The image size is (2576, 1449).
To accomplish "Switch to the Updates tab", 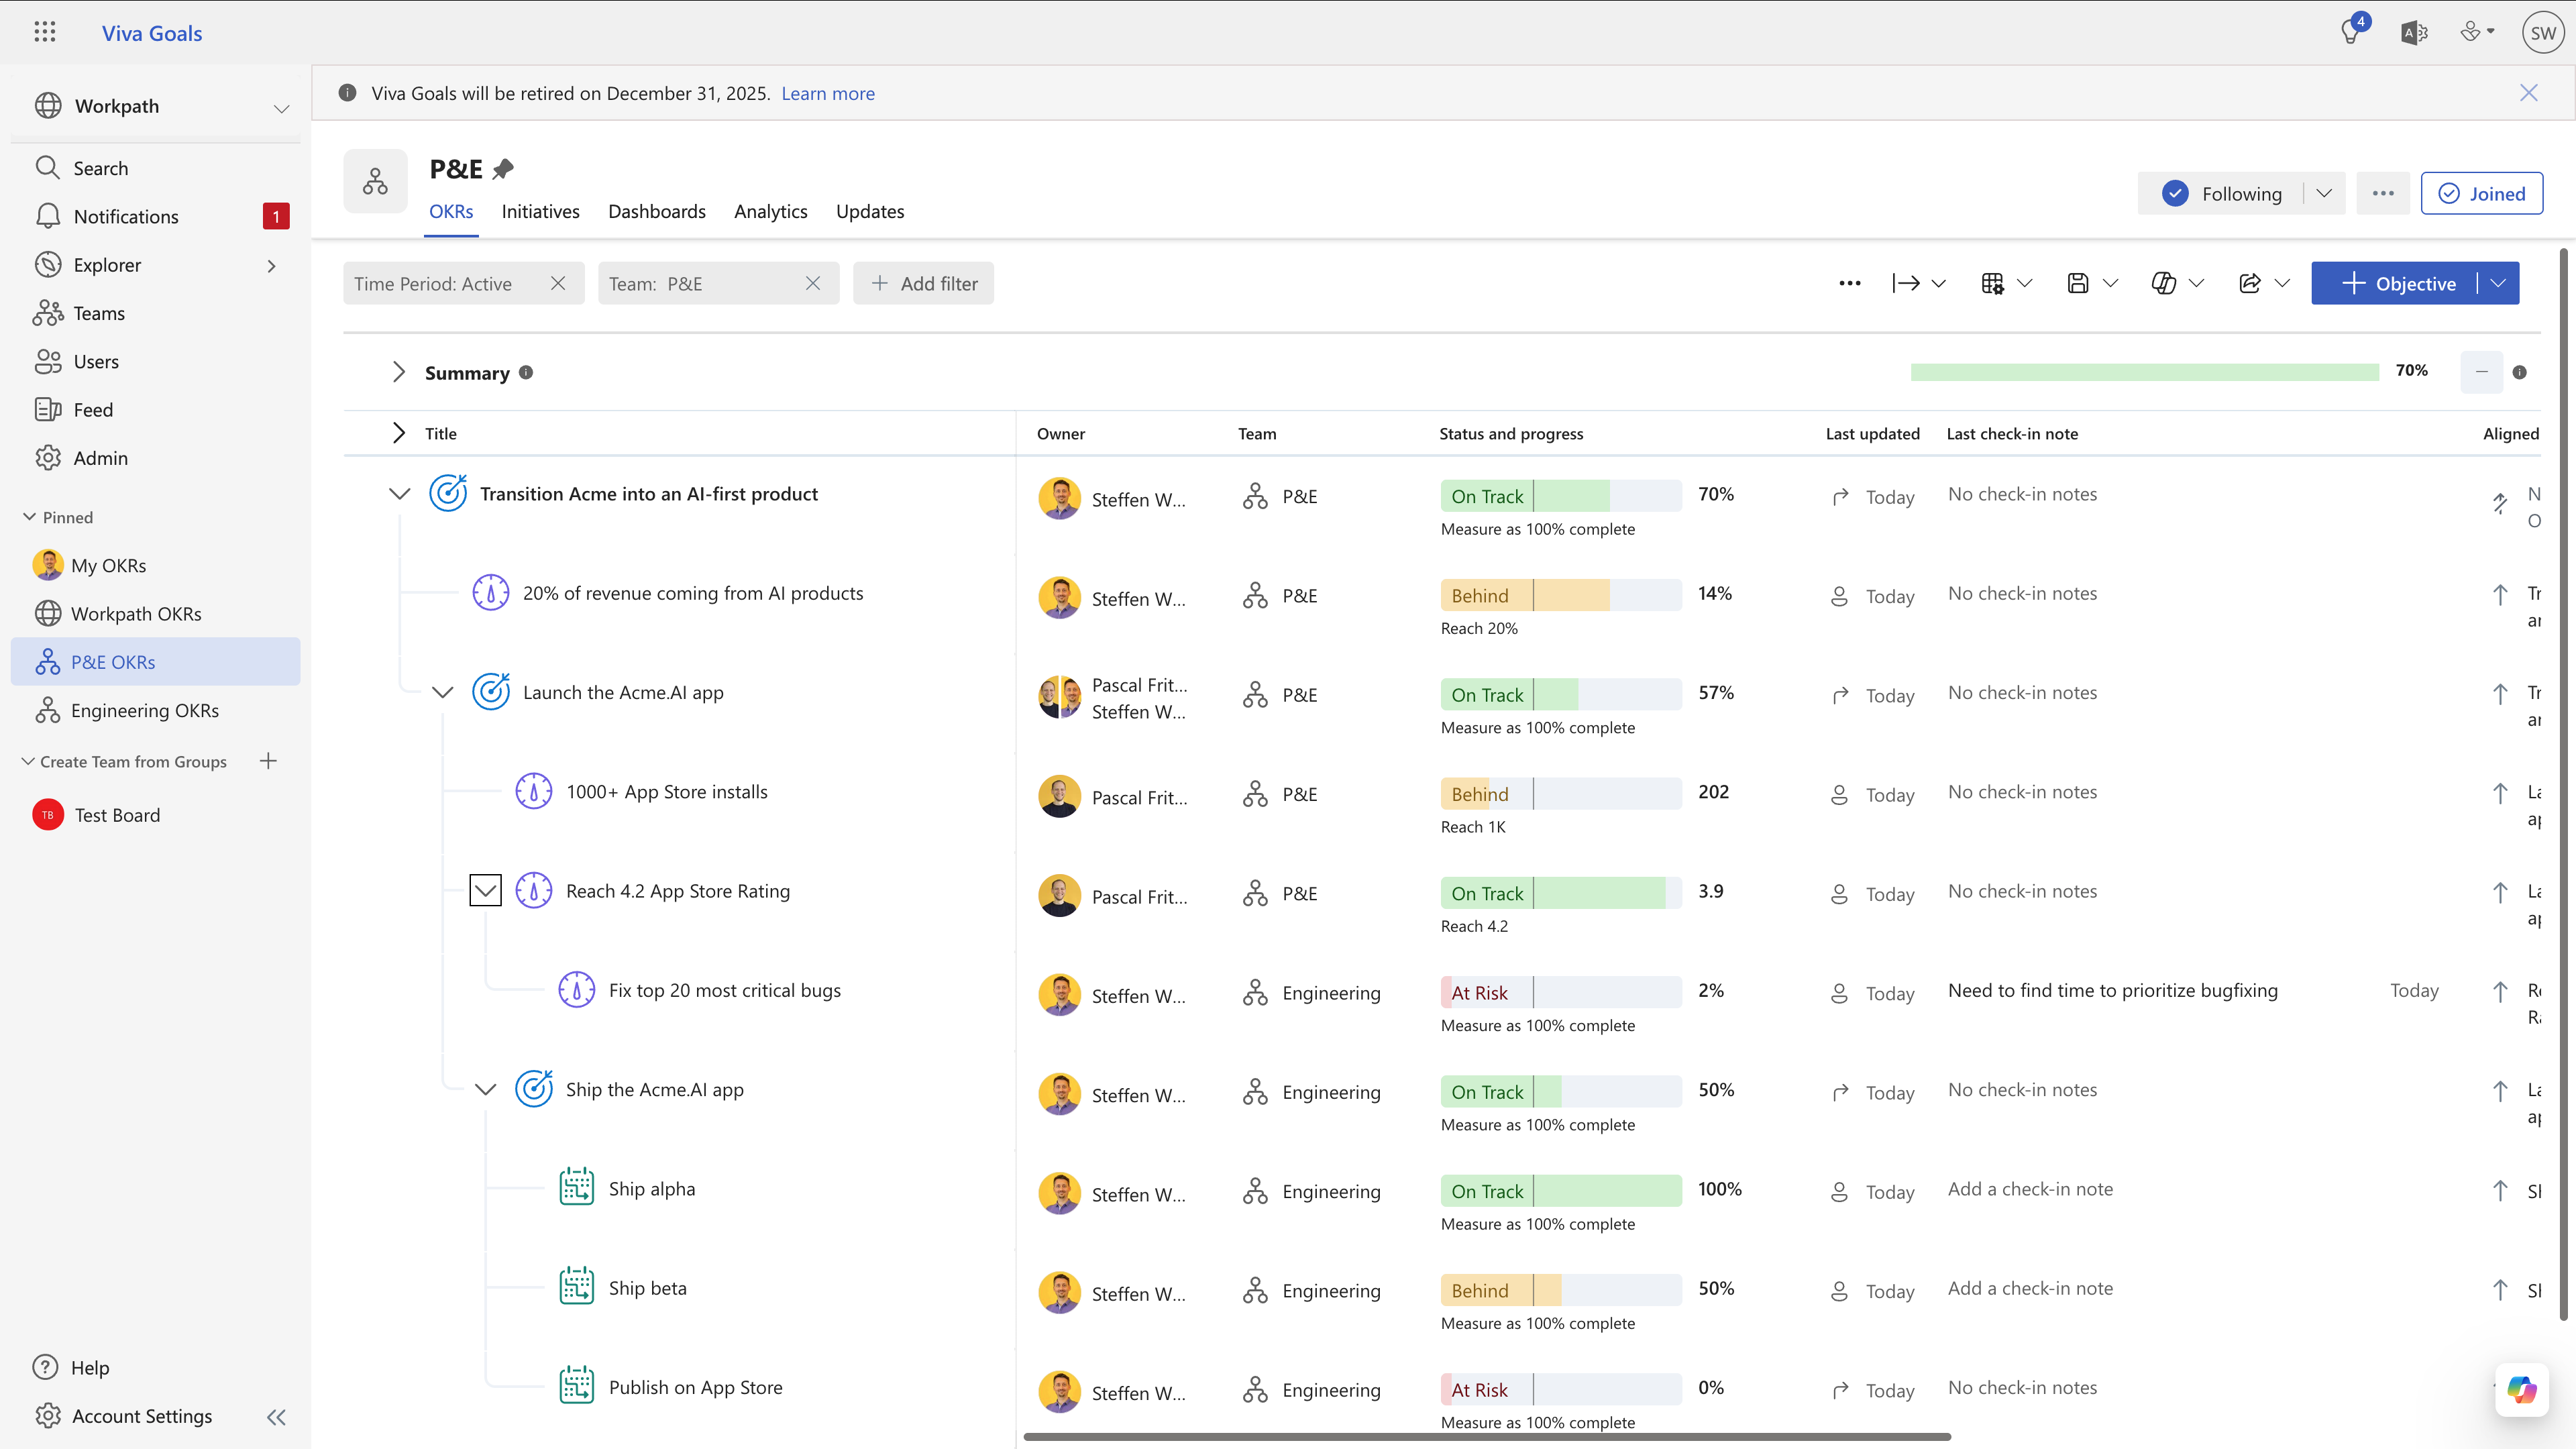I will [x=869, y=211].
